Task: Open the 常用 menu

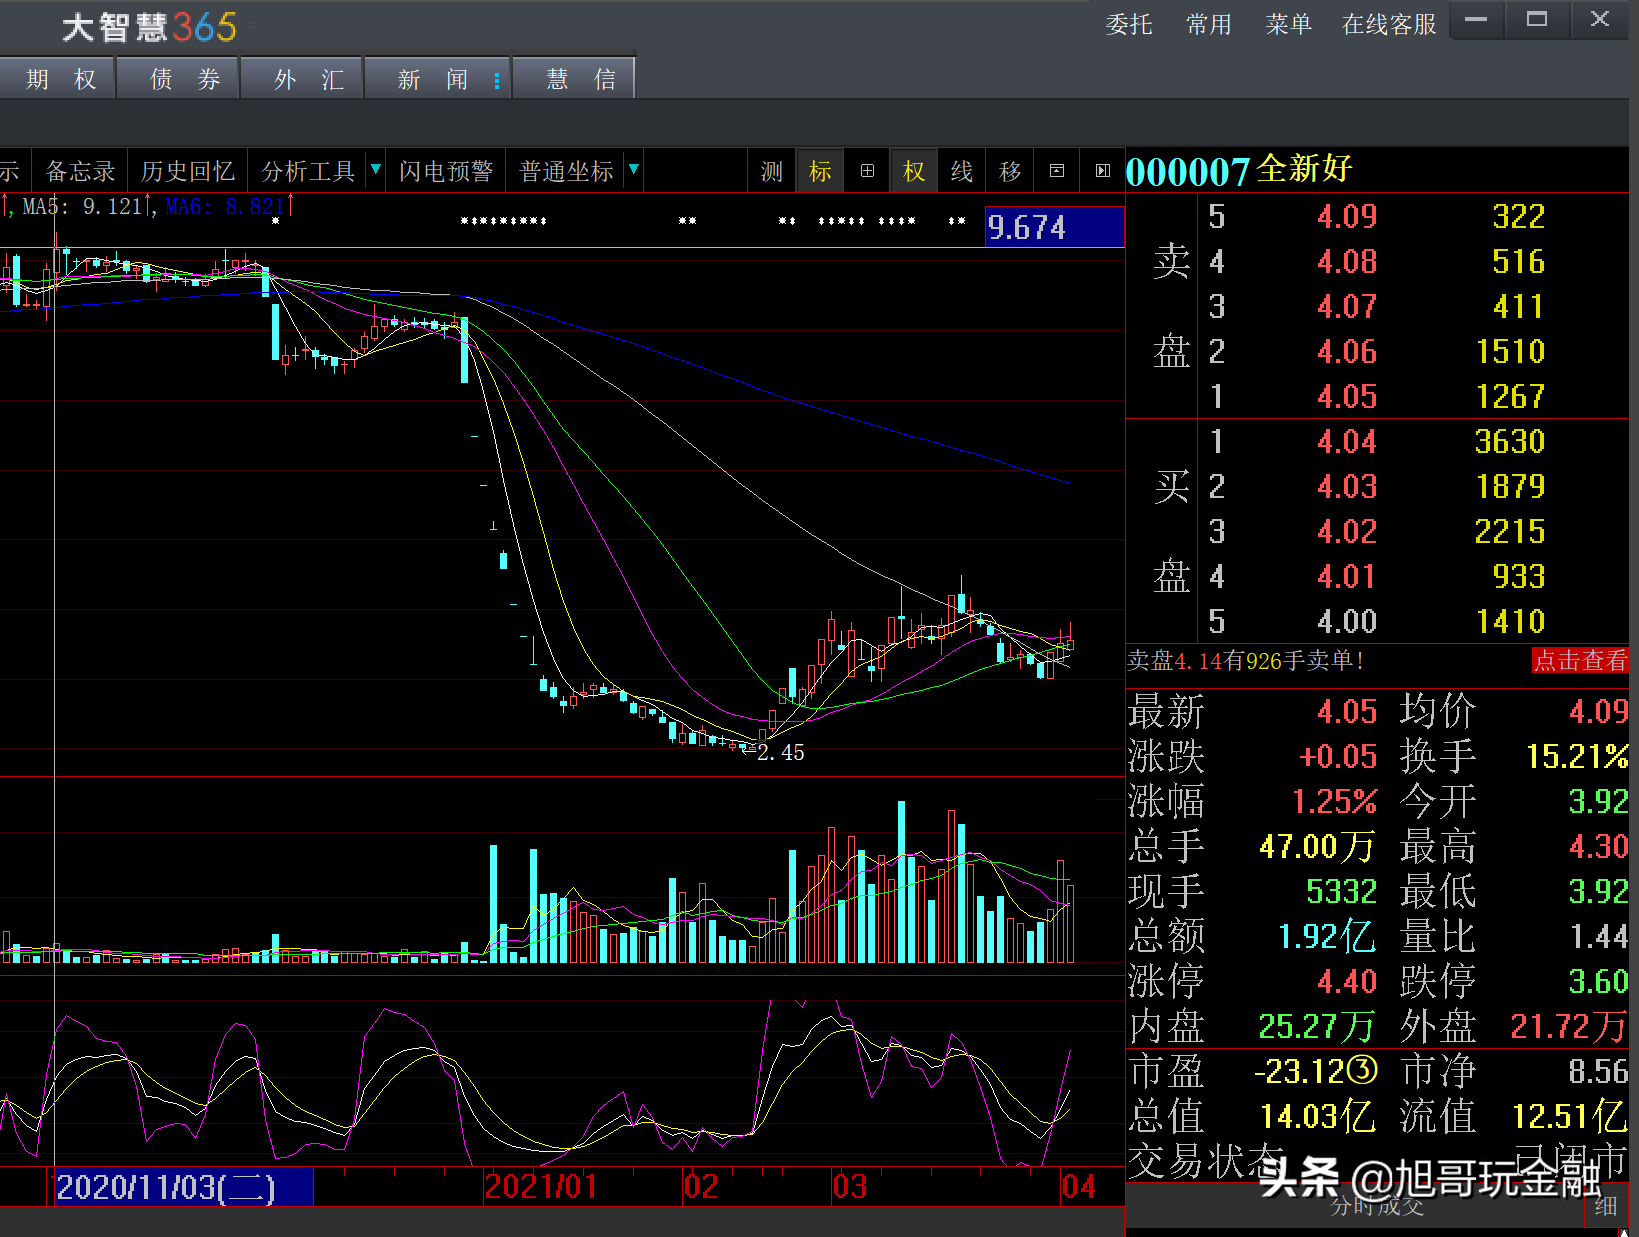Action: (1208, 24)
